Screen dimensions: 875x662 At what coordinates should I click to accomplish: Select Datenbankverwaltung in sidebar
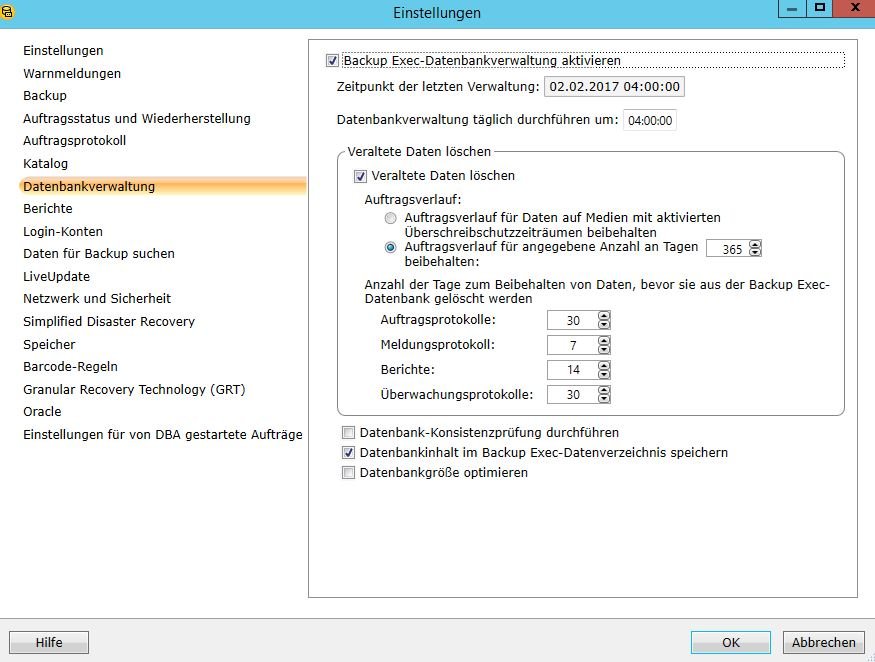pos(162,186)
